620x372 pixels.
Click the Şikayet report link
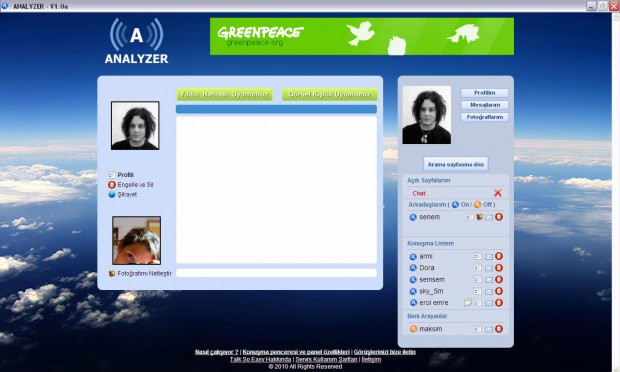click(127, 194)
